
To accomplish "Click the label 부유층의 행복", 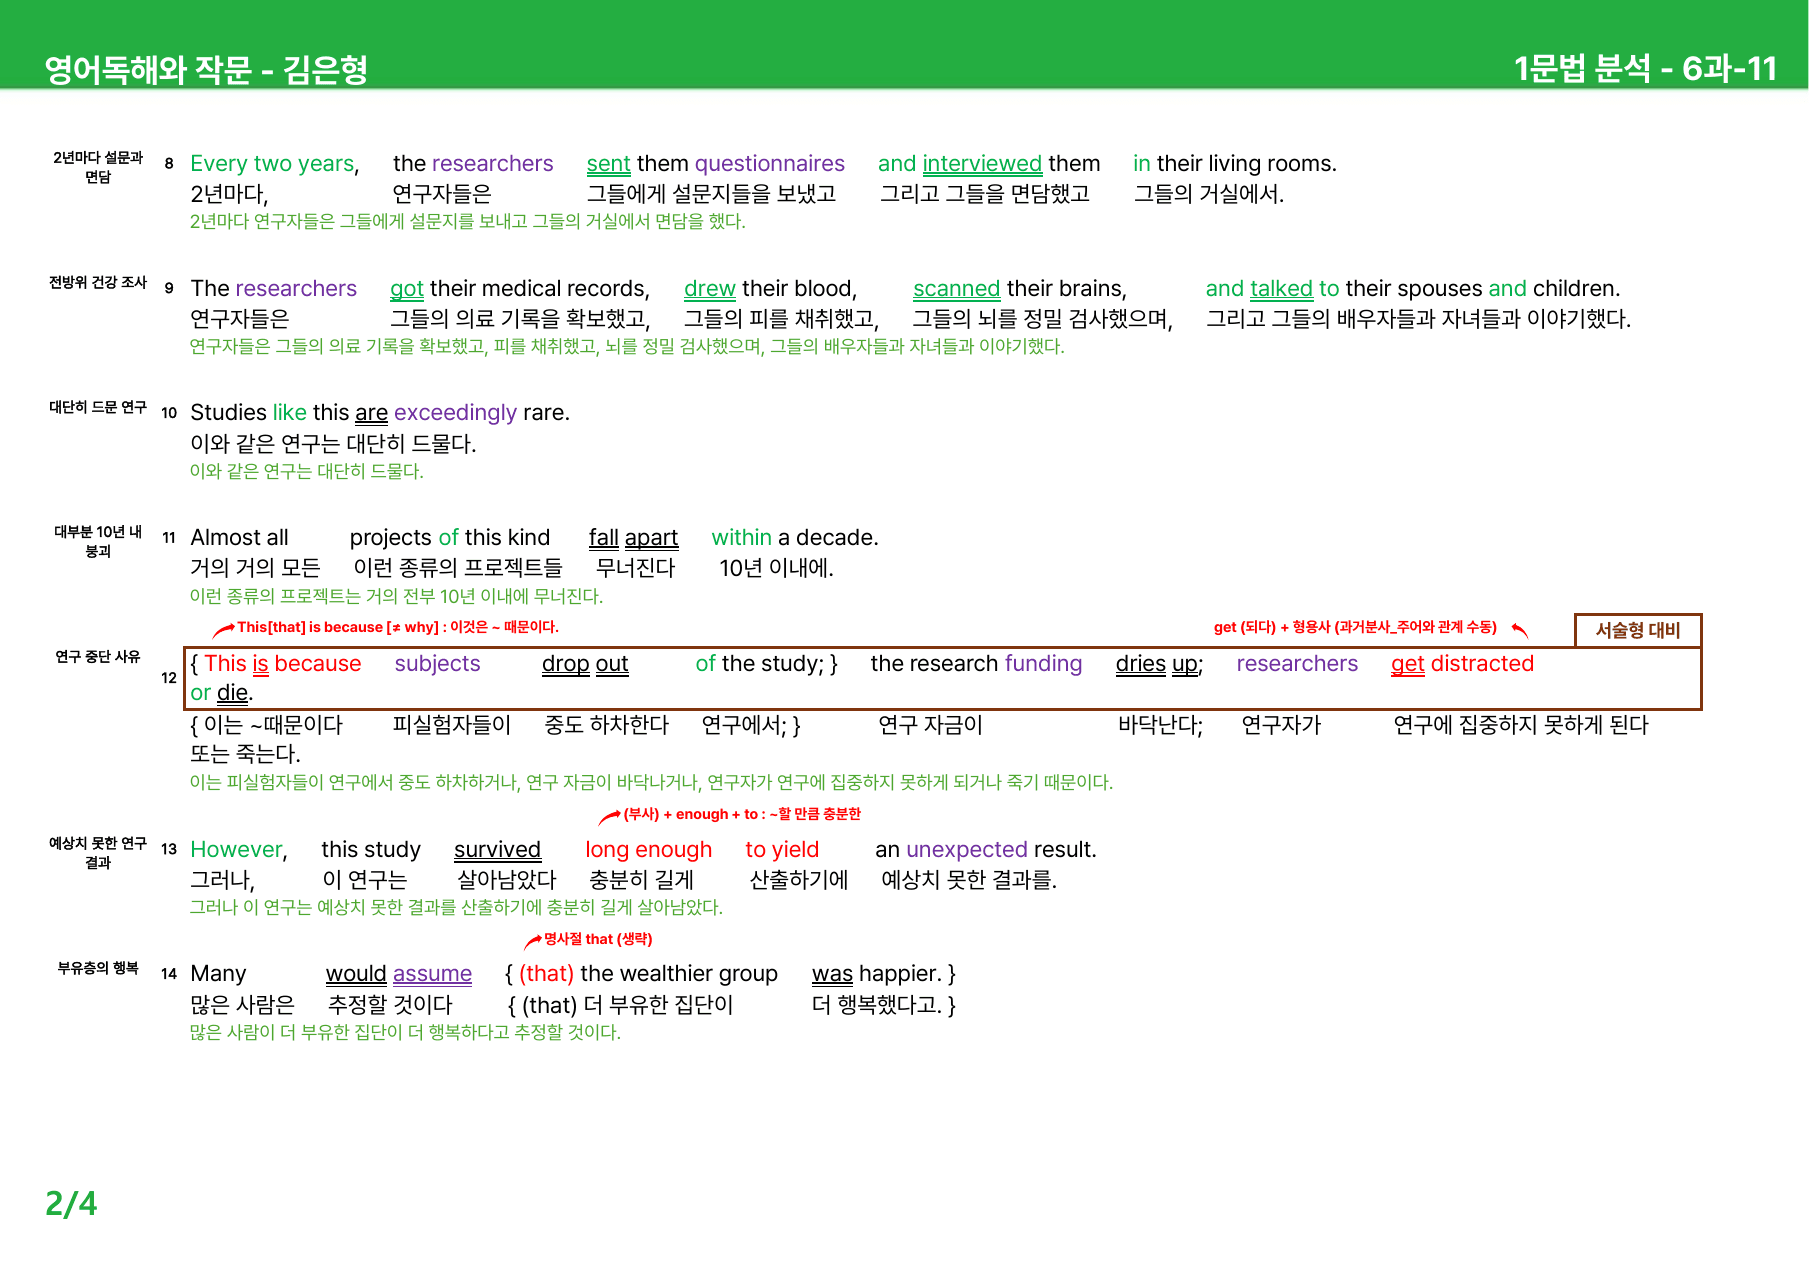I will [98, 968].
